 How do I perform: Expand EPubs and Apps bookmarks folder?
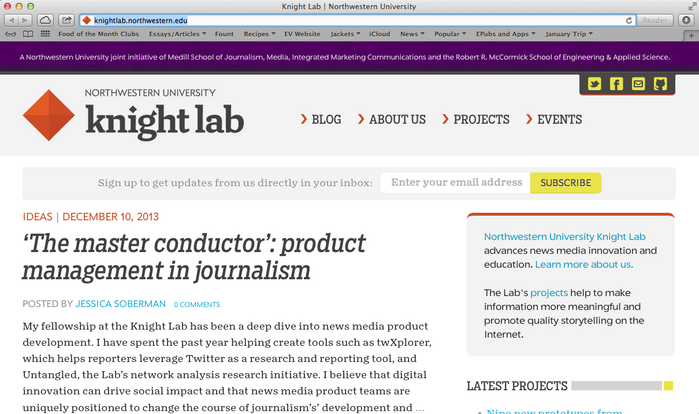tap(506, 34)
